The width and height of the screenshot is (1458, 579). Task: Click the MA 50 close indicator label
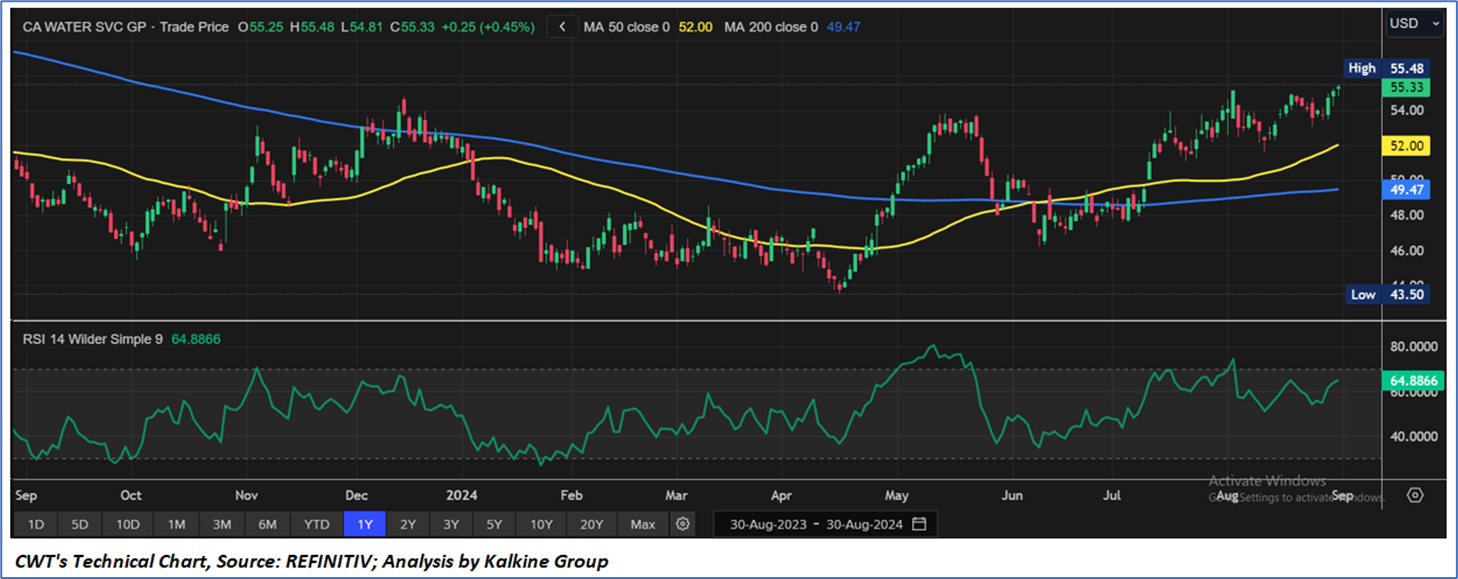click(x=627, y=27)
